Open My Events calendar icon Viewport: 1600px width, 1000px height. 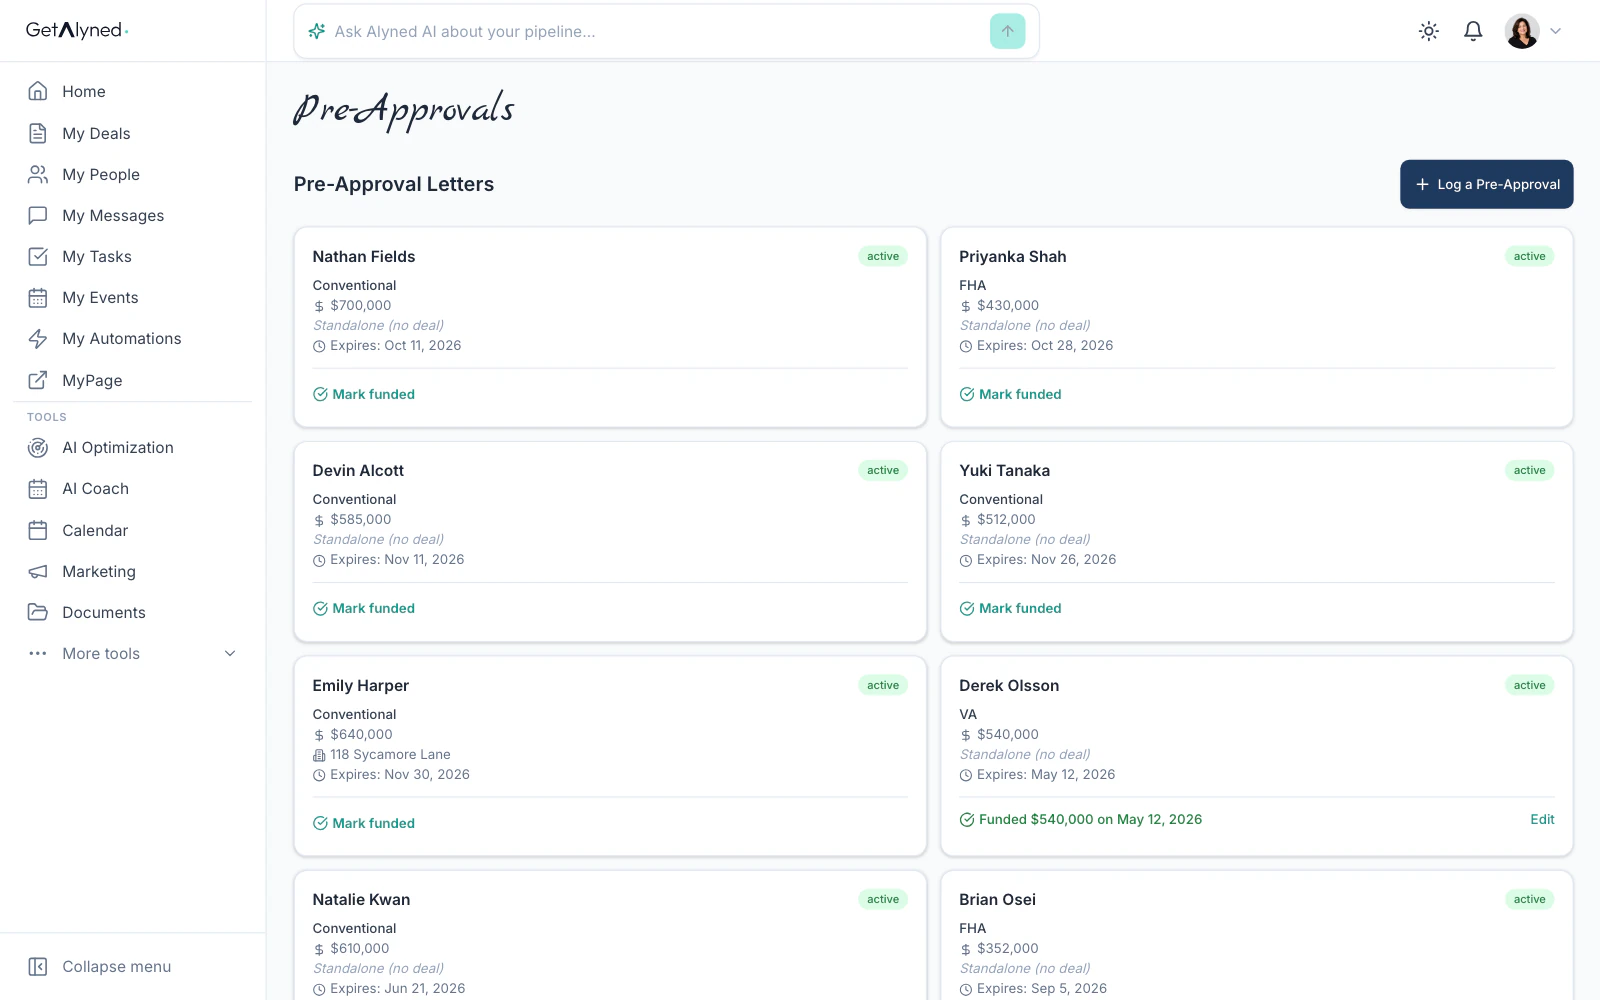pos(38,297)
